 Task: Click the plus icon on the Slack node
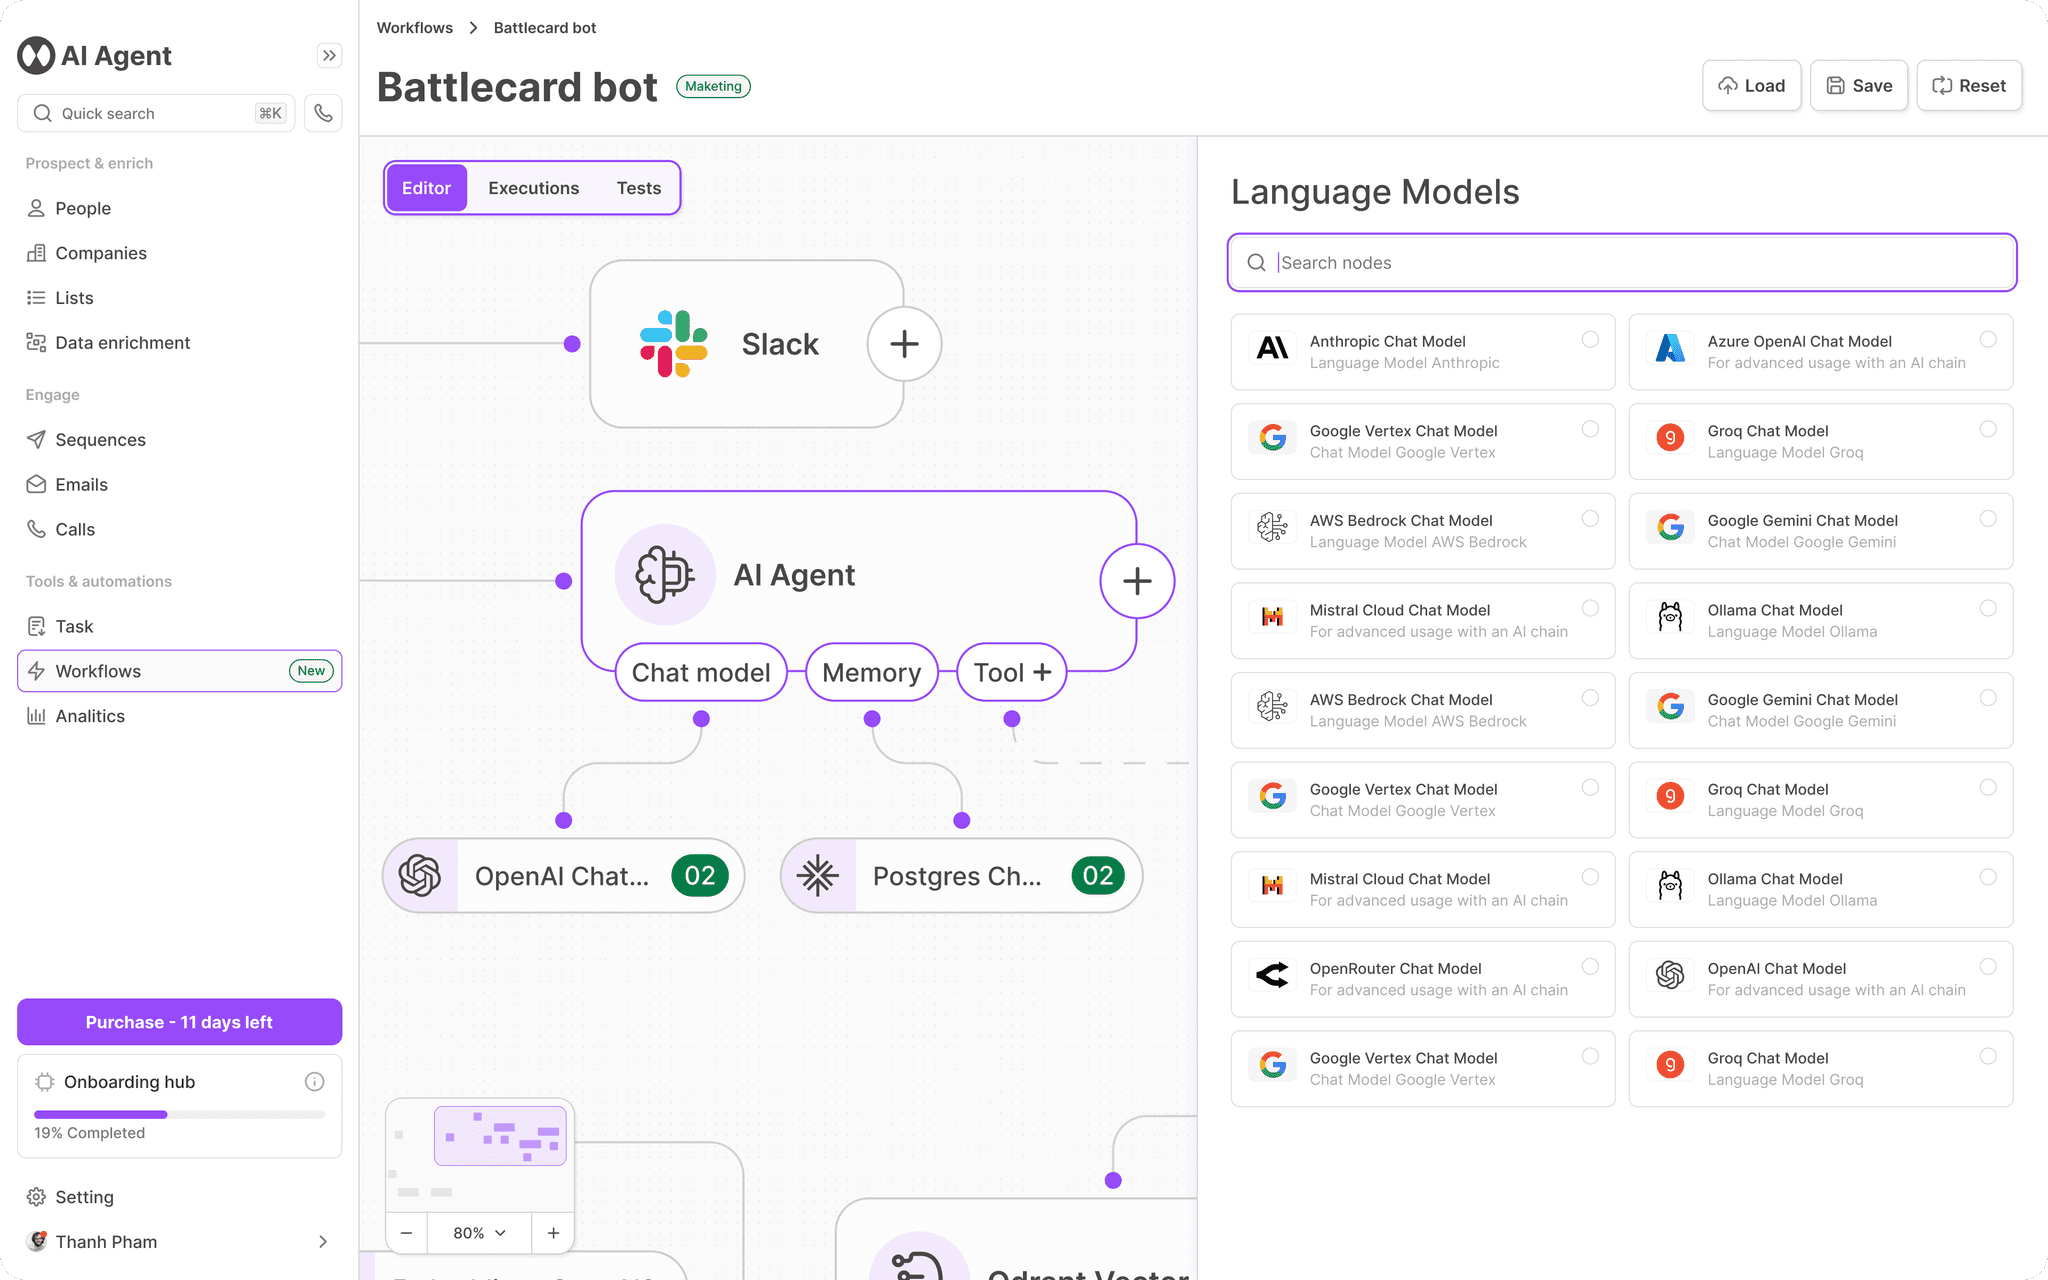point(904,344)
